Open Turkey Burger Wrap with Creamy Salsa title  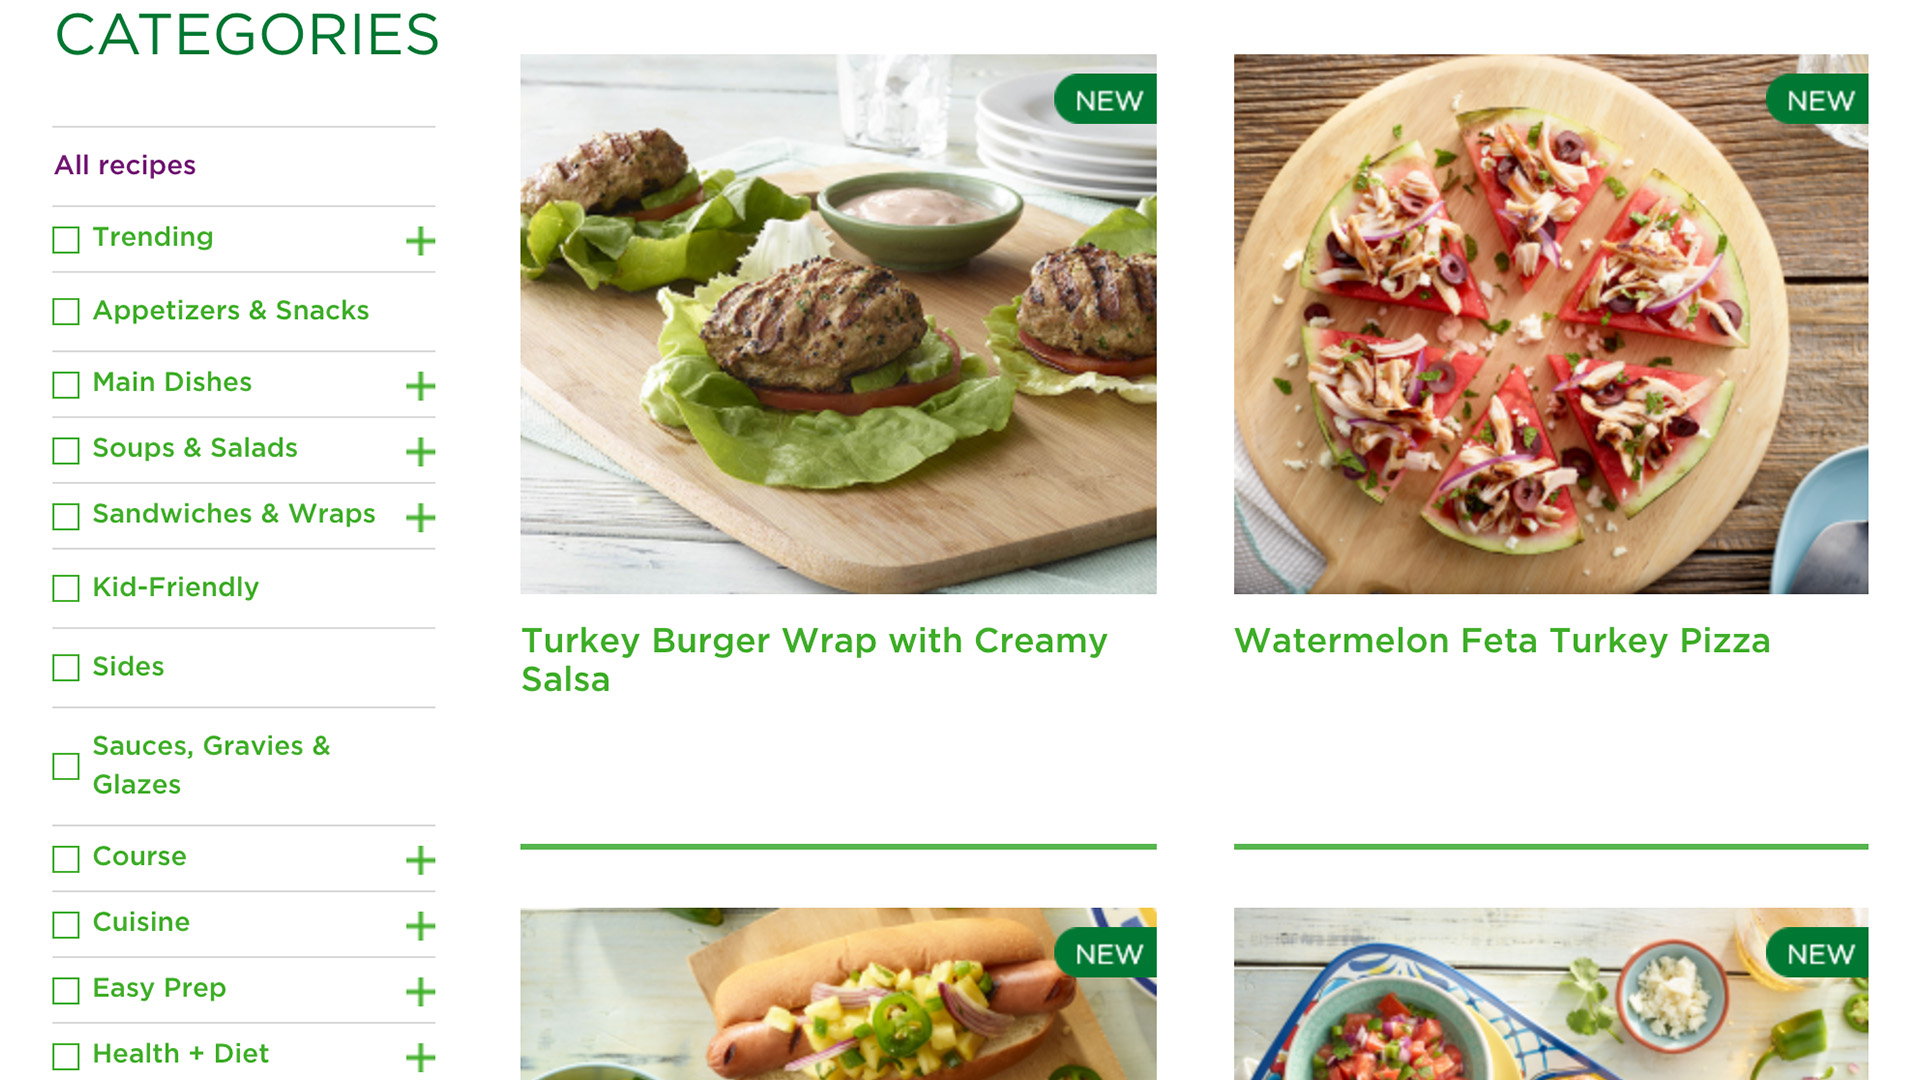[x=814, y=660]
